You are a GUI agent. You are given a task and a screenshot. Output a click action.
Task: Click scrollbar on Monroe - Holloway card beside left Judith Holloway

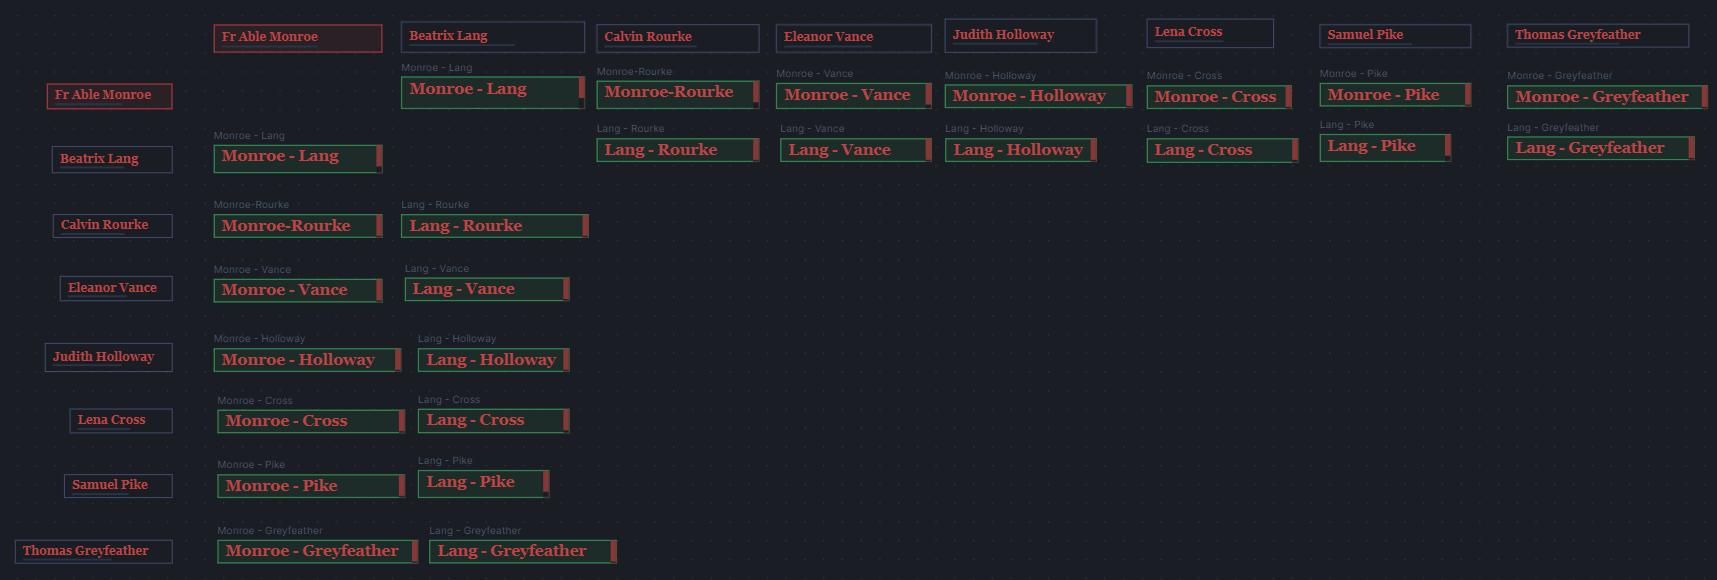coord(398,360)
